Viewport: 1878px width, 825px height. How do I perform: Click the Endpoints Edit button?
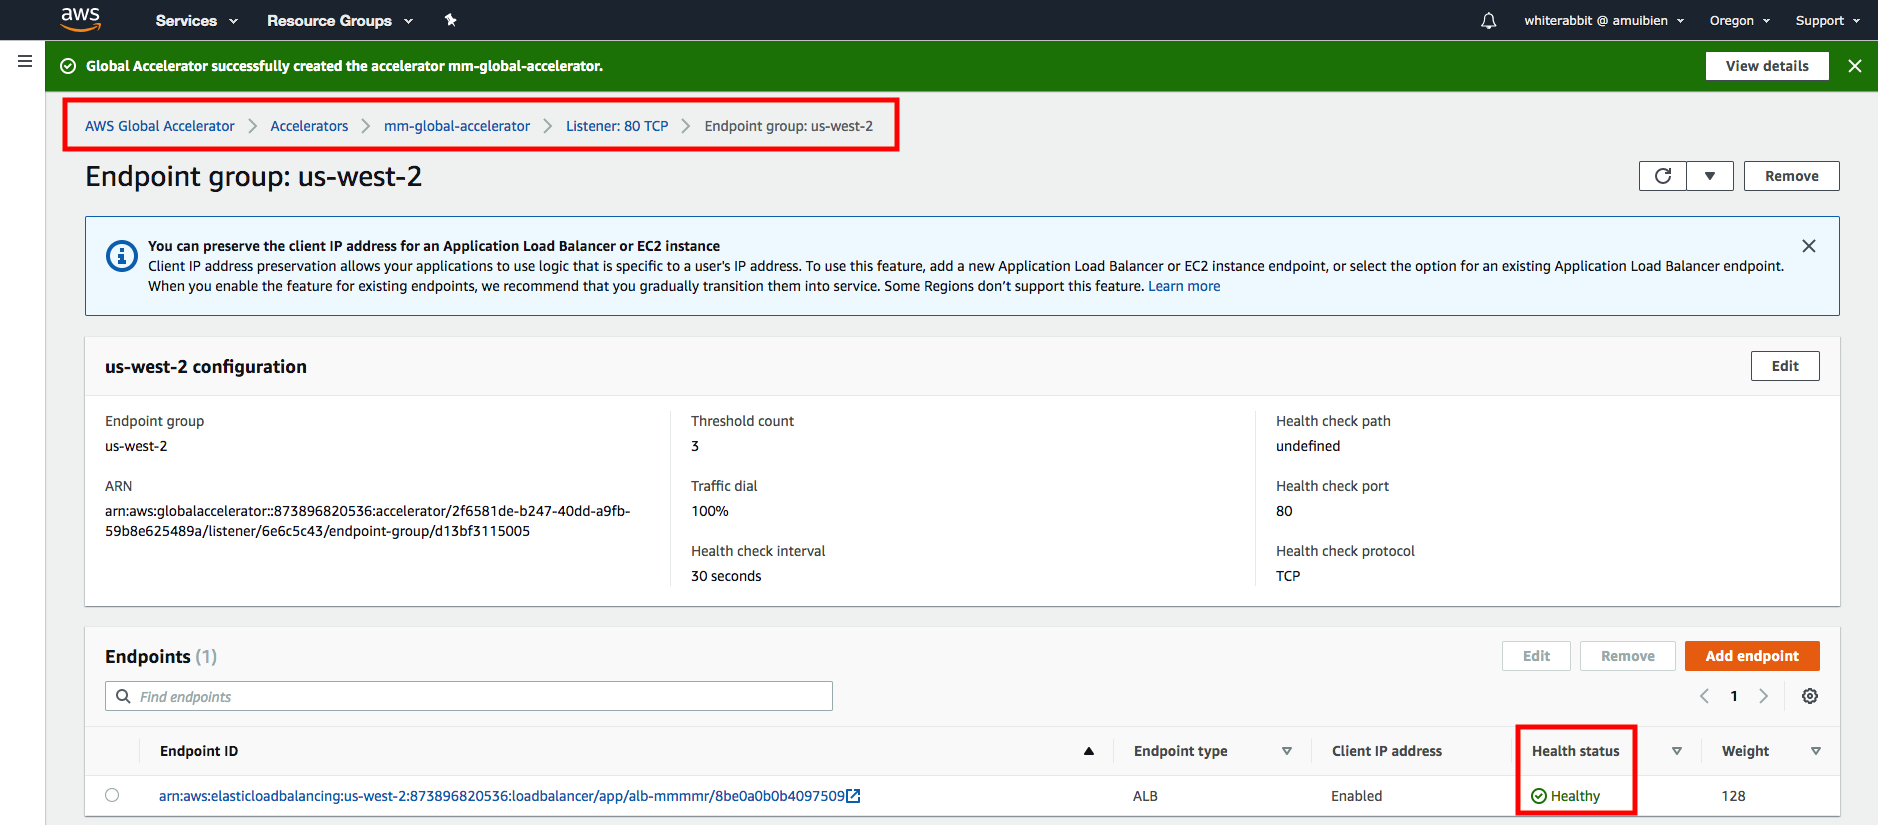(x=1536, y=656)
